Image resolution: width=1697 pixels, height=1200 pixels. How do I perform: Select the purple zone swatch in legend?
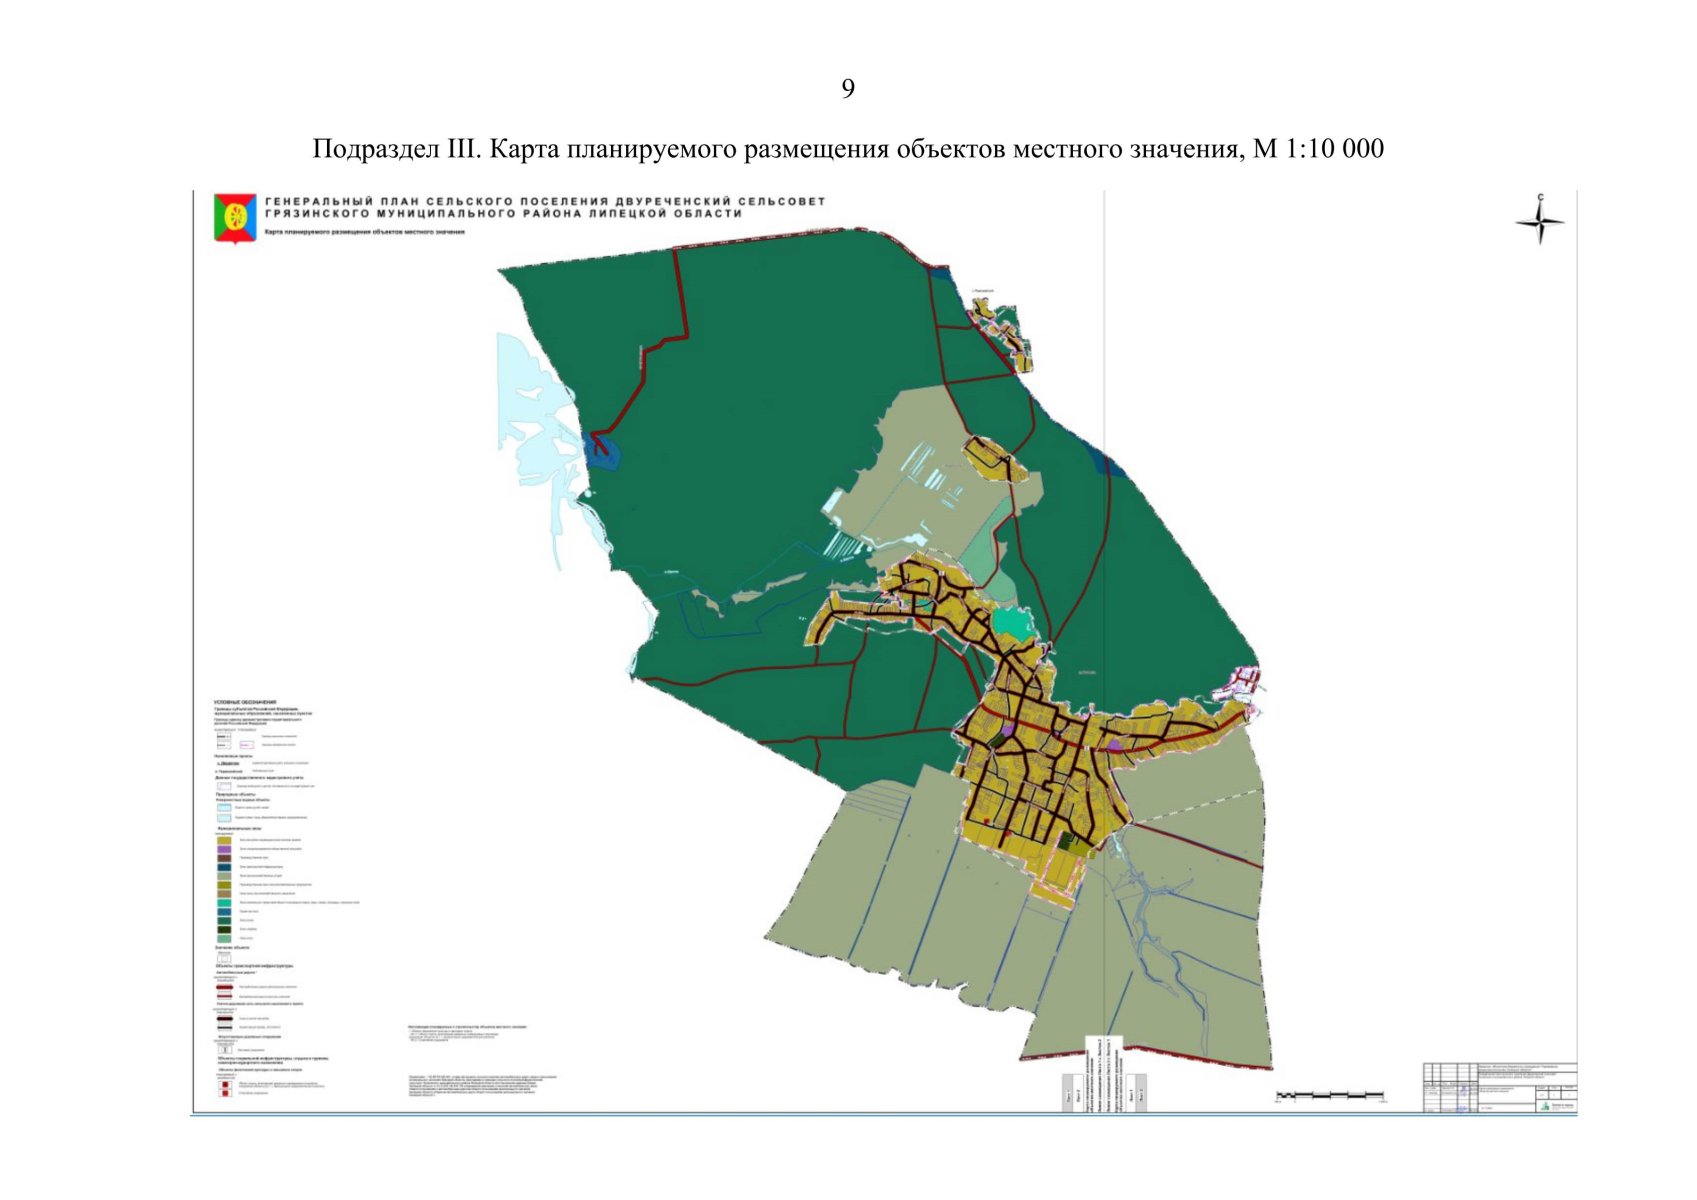224,849
